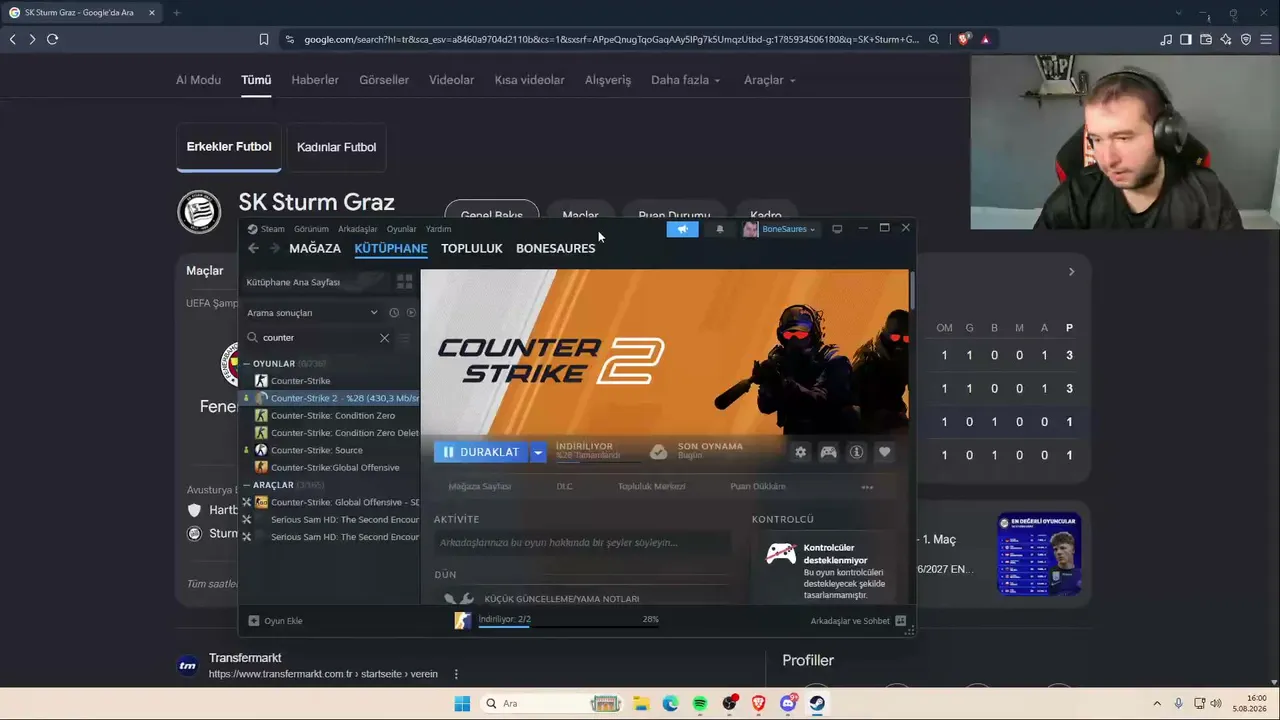1280x720 pixels.
Task: Switch Steam library to grid view icon
Action: pos(404,282)
